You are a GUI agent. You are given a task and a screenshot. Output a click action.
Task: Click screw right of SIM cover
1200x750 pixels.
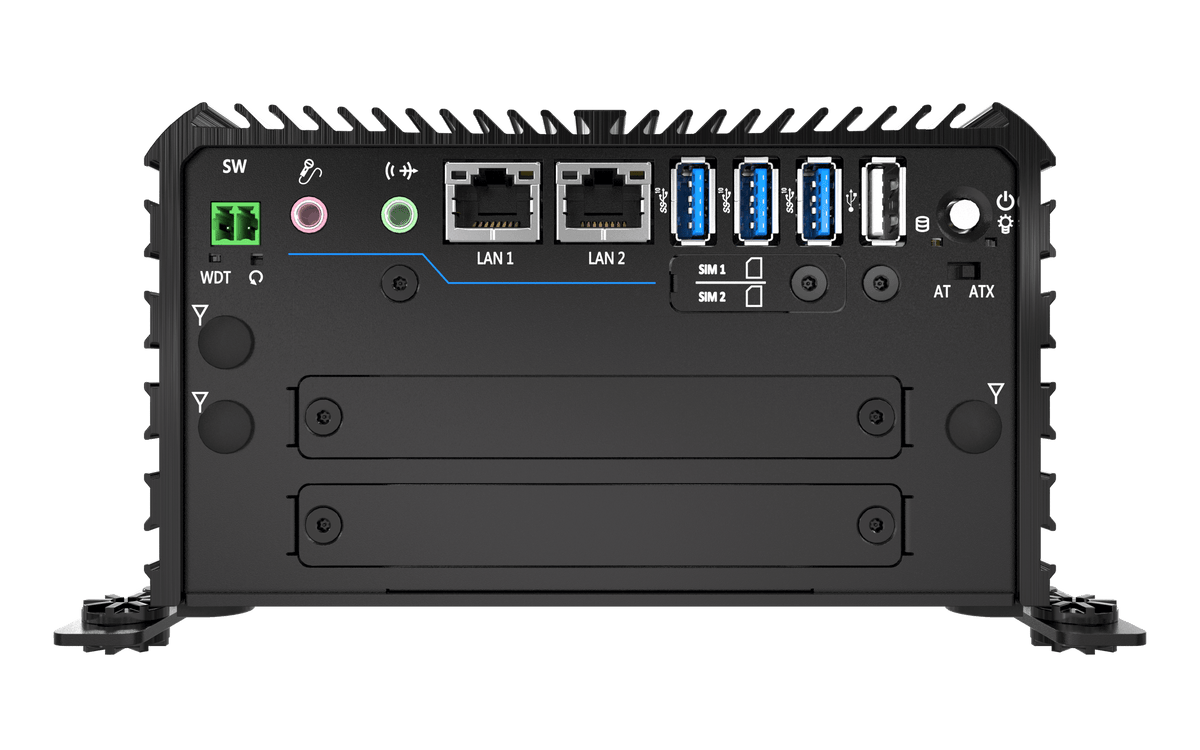pyautogui.click(x=879, y=283)
